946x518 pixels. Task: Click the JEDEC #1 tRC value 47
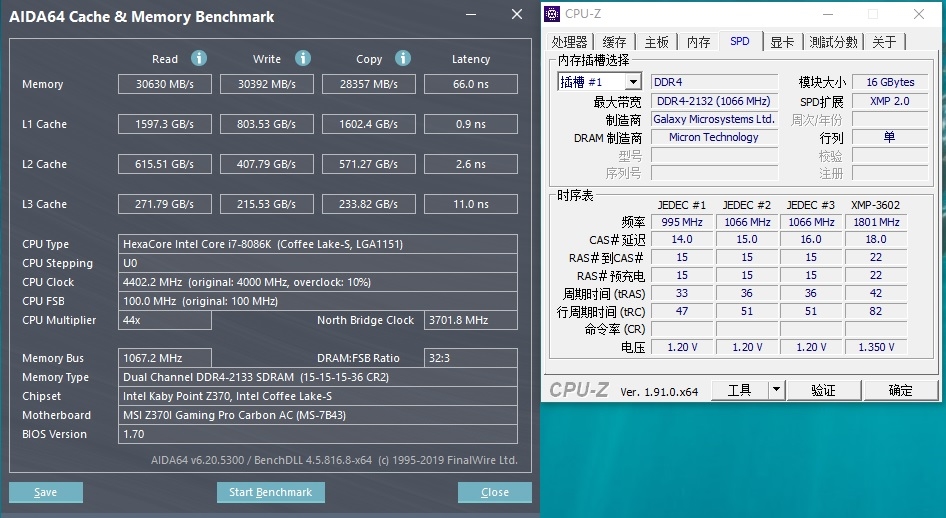click(x=682, y=311)
